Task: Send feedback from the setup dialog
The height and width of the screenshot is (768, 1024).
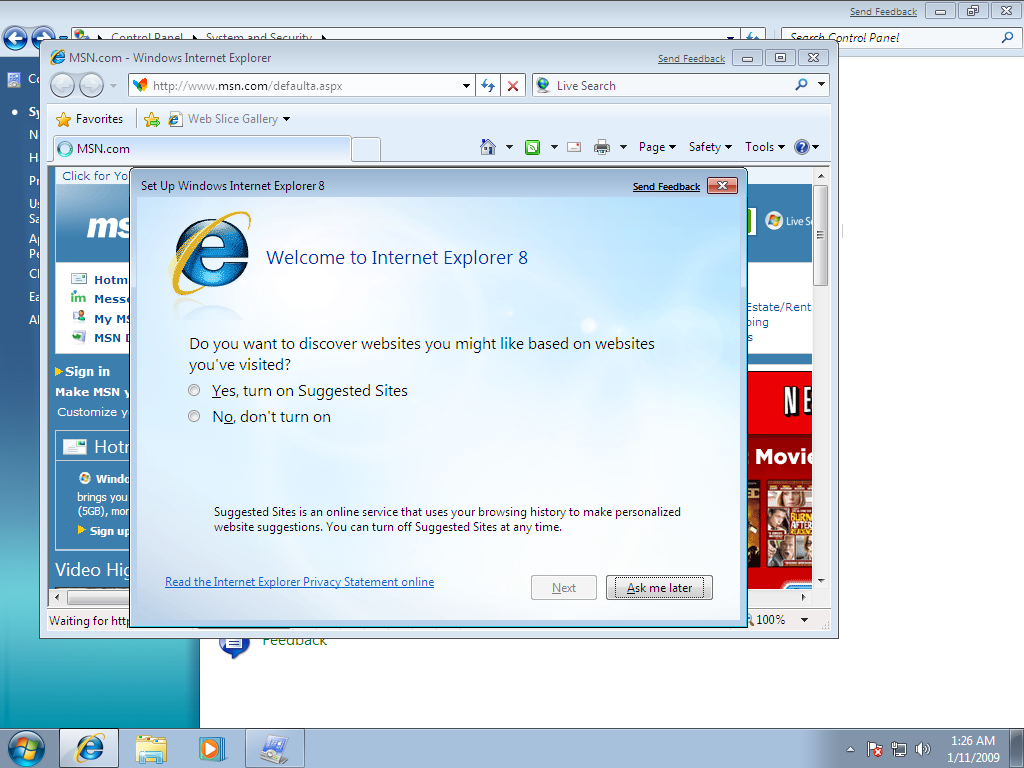Action: [666, 187]
